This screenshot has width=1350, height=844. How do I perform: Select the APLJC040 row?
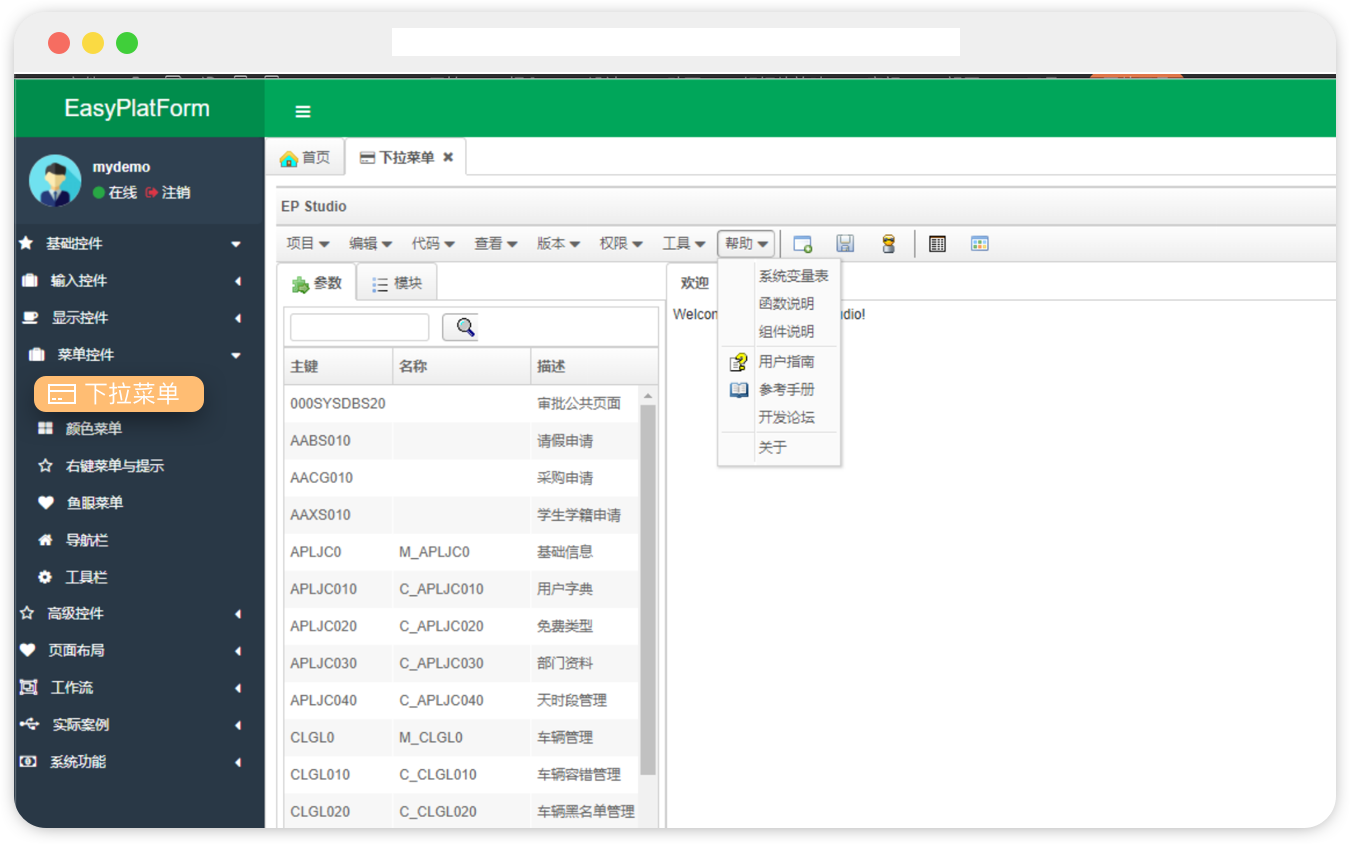(x=461, y=700)
